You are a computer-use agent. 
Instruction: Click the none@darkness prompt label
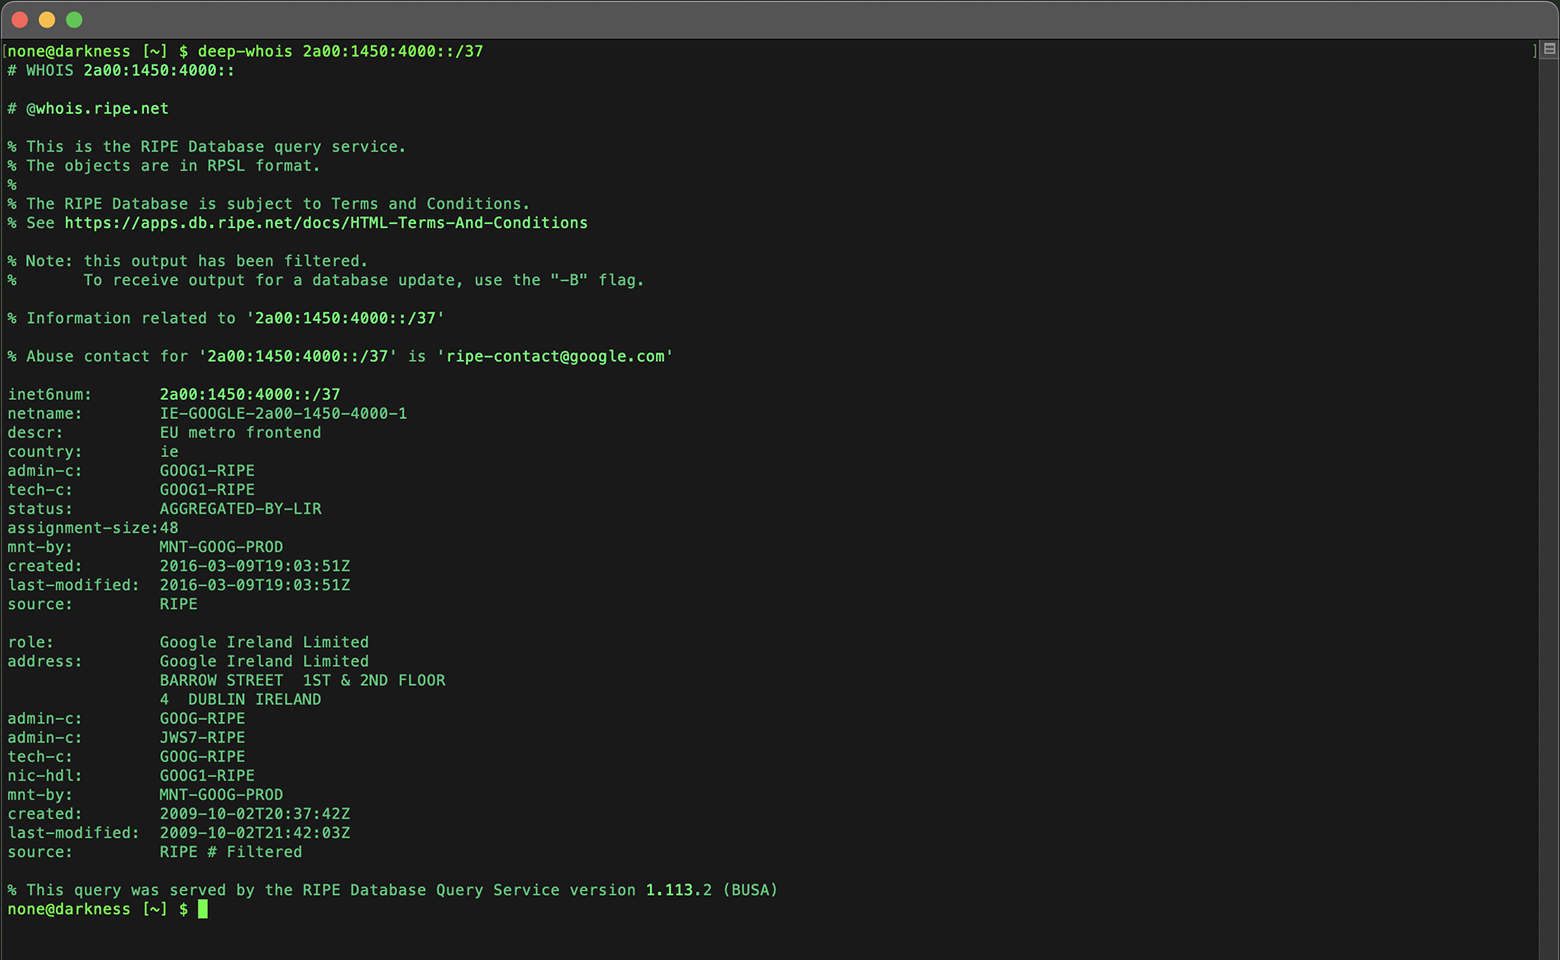pyautogui.click(x=66, y=50)
